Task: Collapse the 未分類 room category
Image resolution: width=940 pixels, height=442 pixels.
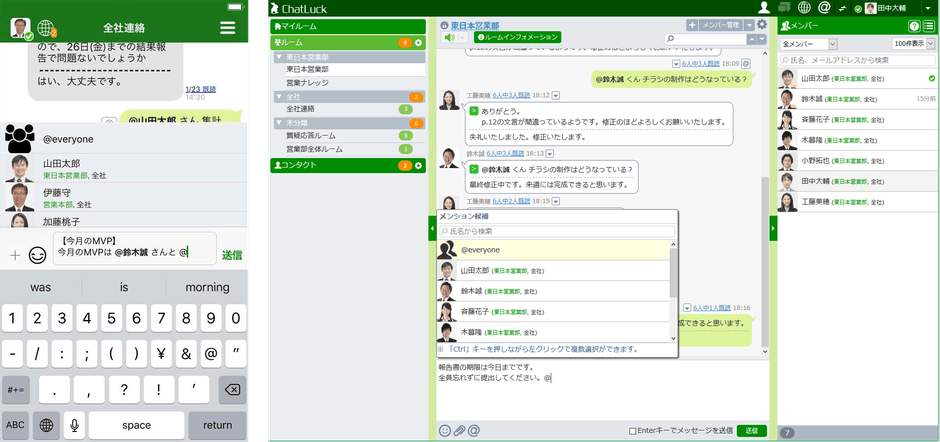Action: pos(279,122)
